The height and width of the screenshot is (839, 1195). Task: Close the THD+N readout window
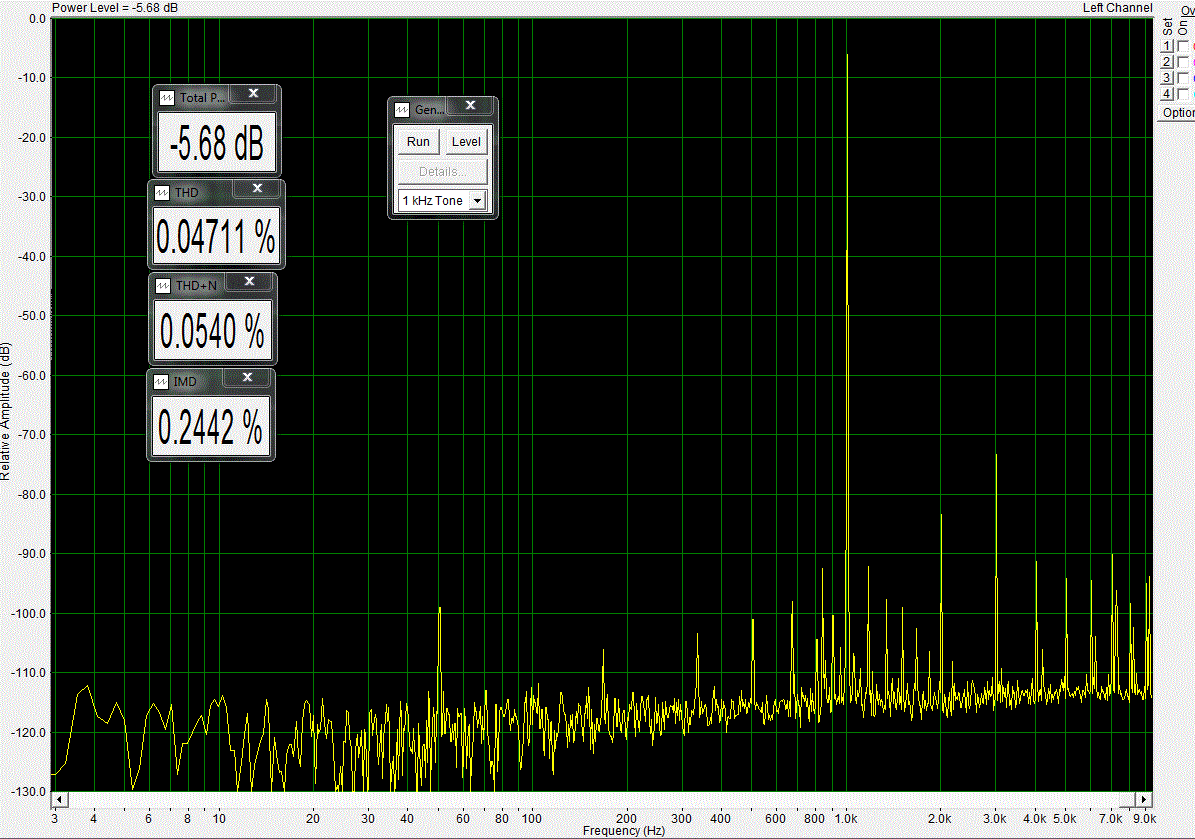(249, 281)
